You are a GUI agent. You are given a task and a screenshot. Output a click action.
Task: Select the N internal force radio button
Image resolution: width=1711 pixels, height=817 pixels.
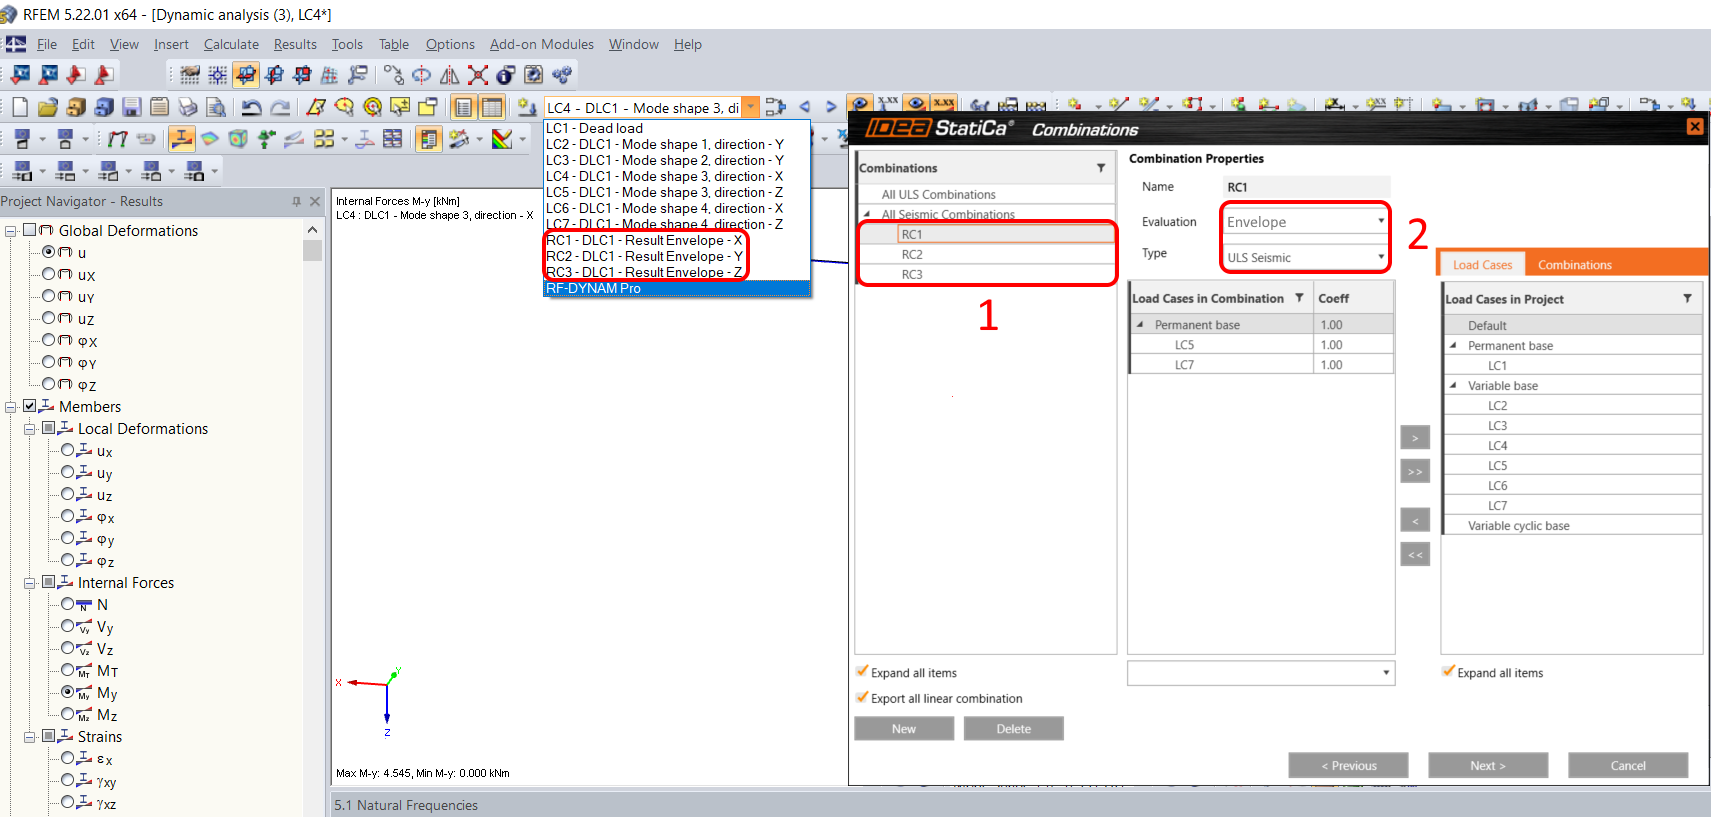pos(68,604)
